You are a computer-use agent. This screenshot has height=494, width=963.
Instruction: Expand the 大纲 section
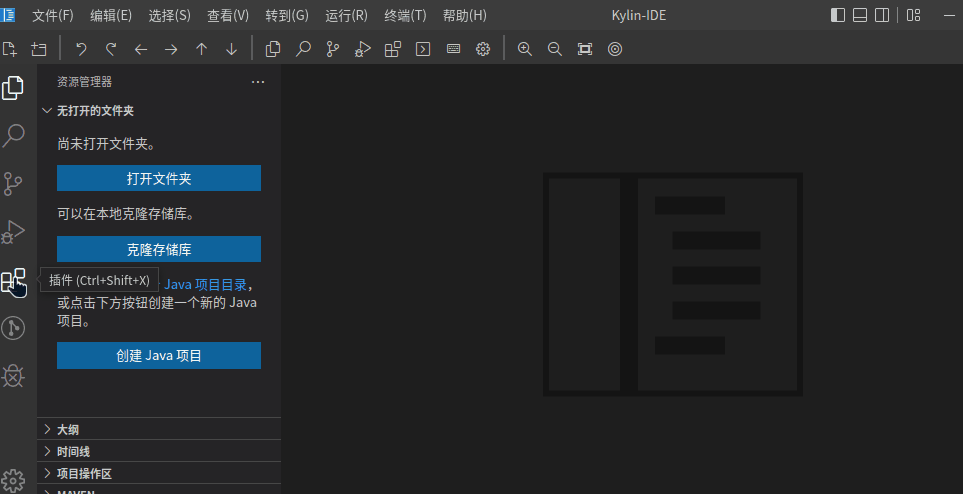pyautogui.click(x=68, y=429)
